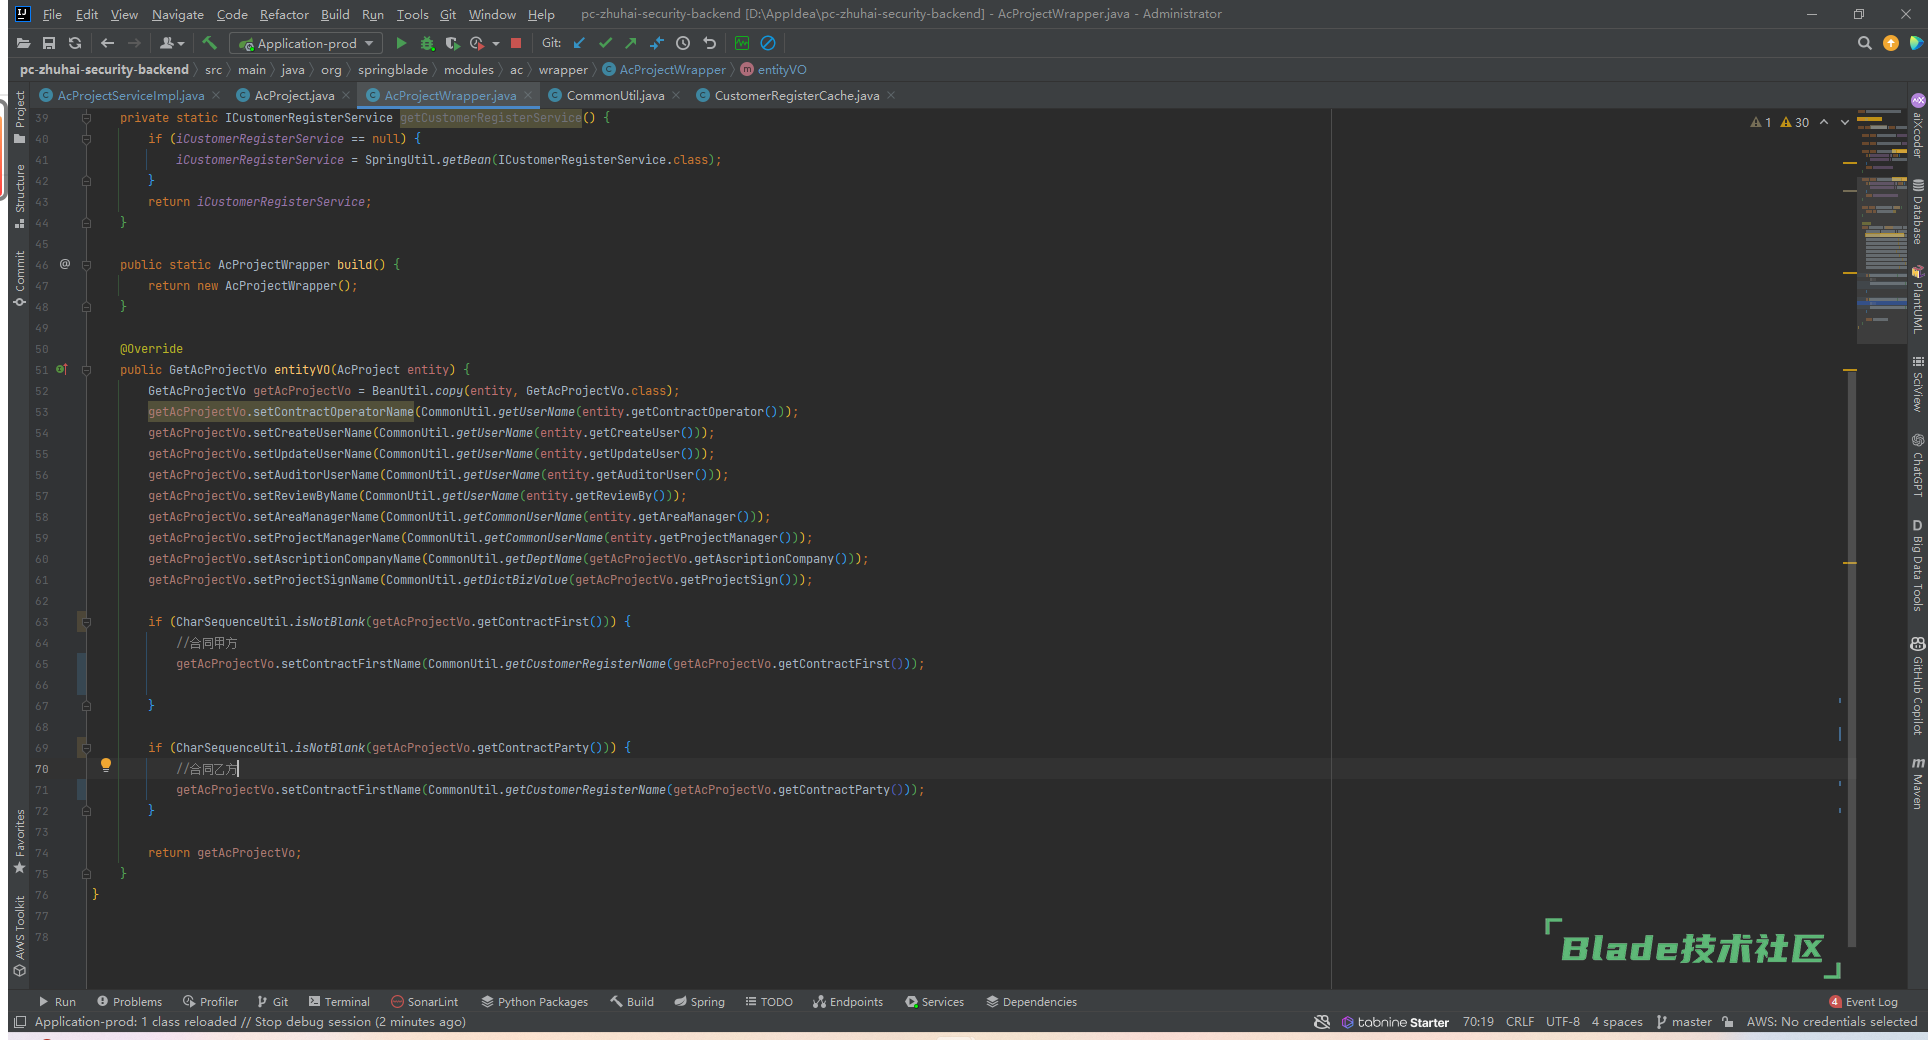Collapse the if block fold at line 69

(86, 748)
